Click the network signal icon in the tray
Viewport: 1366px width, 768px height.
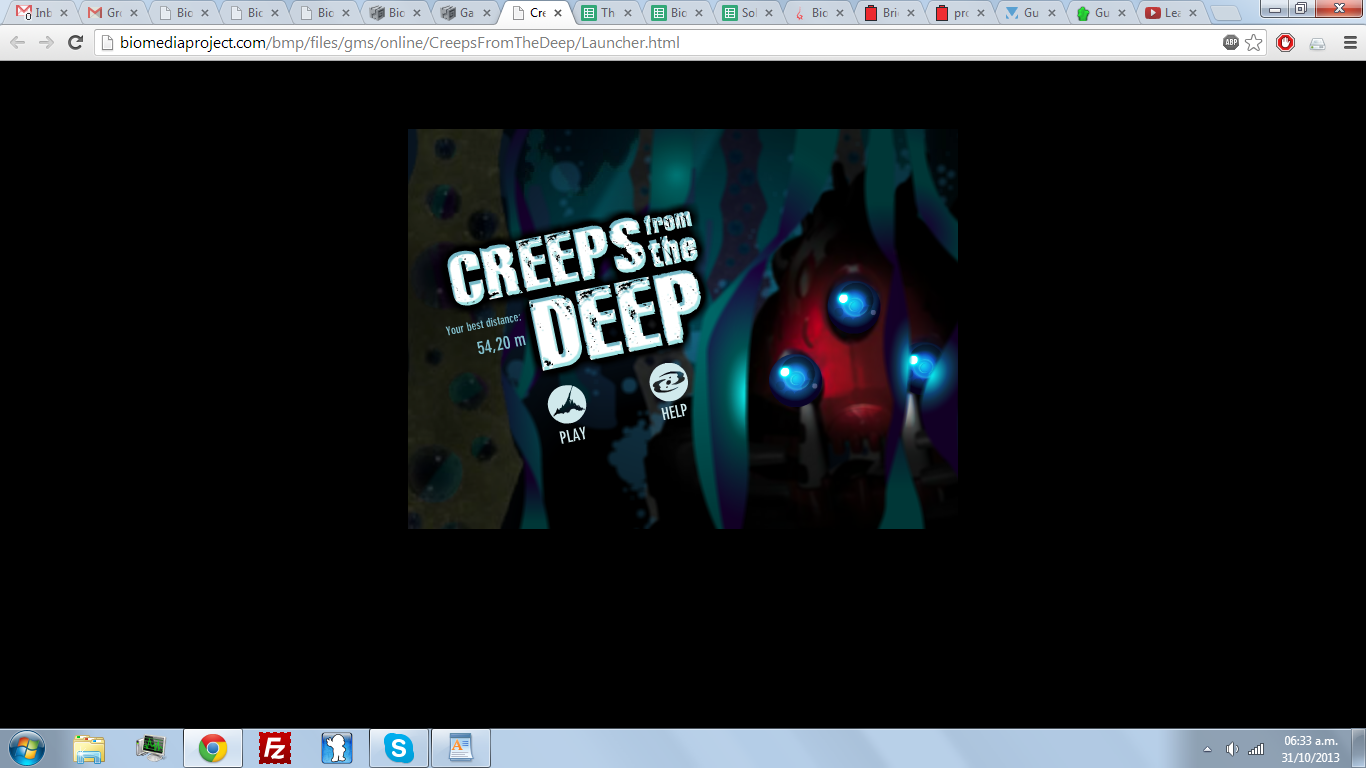point(1255,750)
